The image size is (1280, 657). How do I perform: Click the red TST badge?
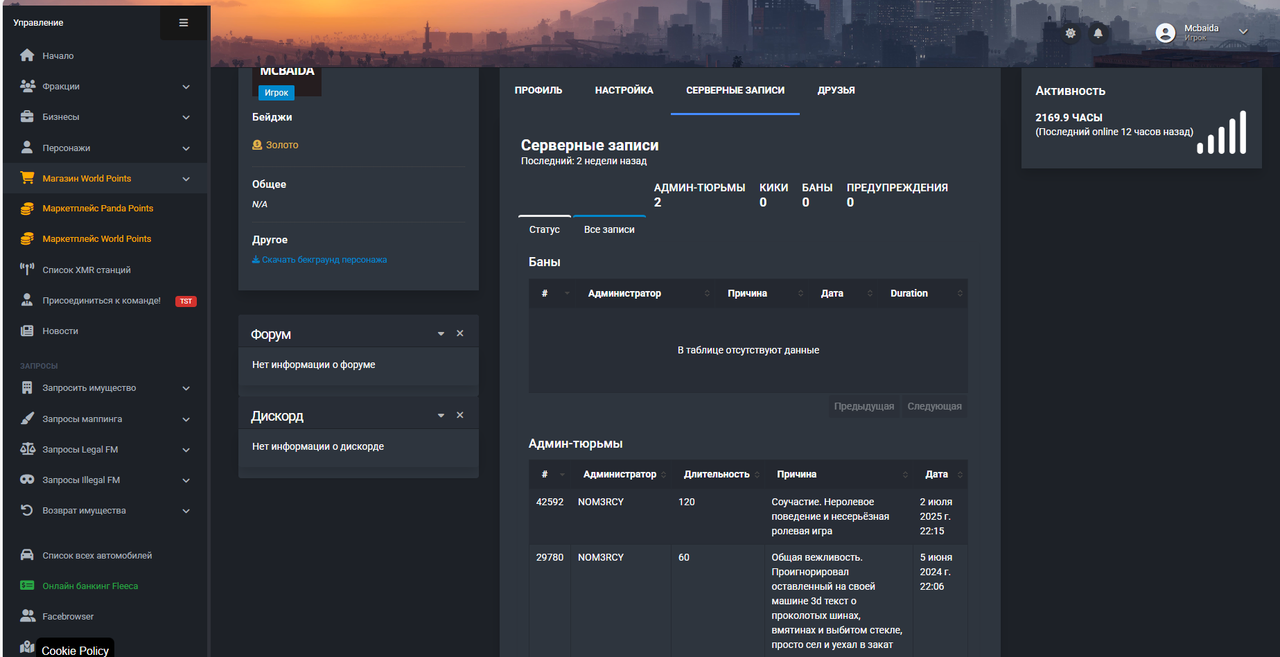pos(186,301)
